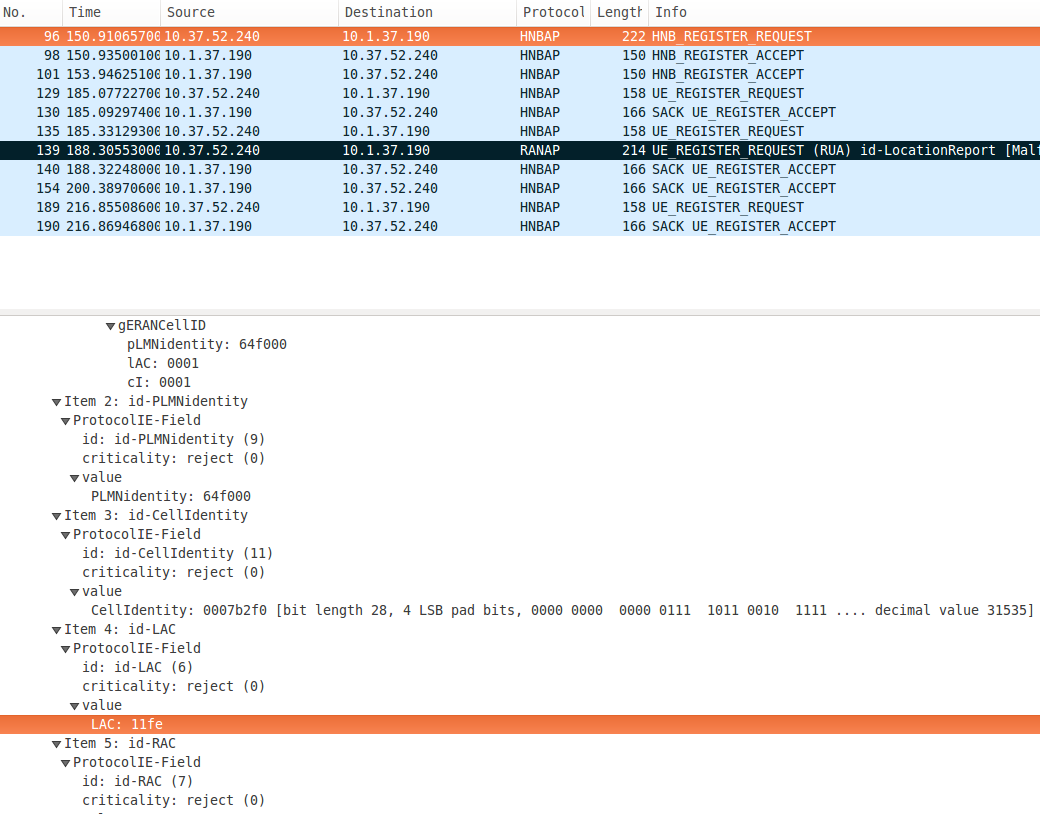Sort packets by the No. column header

pos(31,13)
